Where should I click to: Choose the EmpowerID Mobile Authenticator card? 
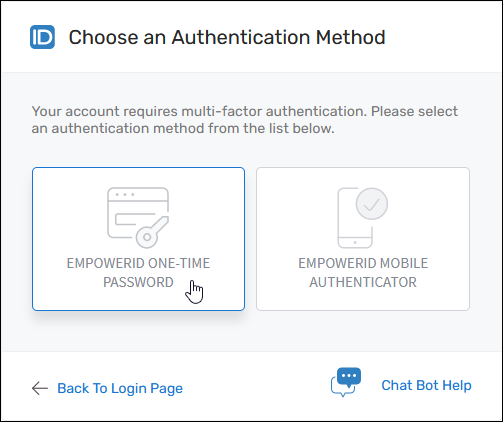(363, 239)
